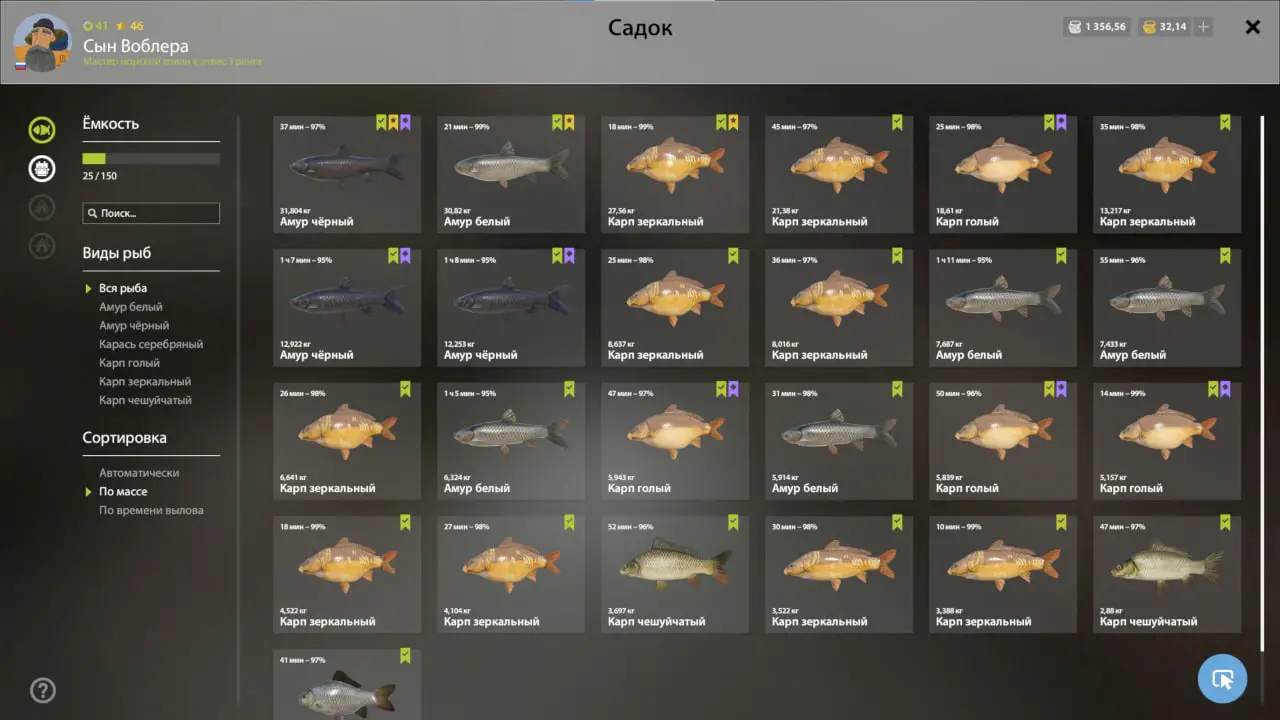Filter by Карп чешуйчатый species
Image resolution: width=1280 pixels, height=720 pixels.
(145, 400)
